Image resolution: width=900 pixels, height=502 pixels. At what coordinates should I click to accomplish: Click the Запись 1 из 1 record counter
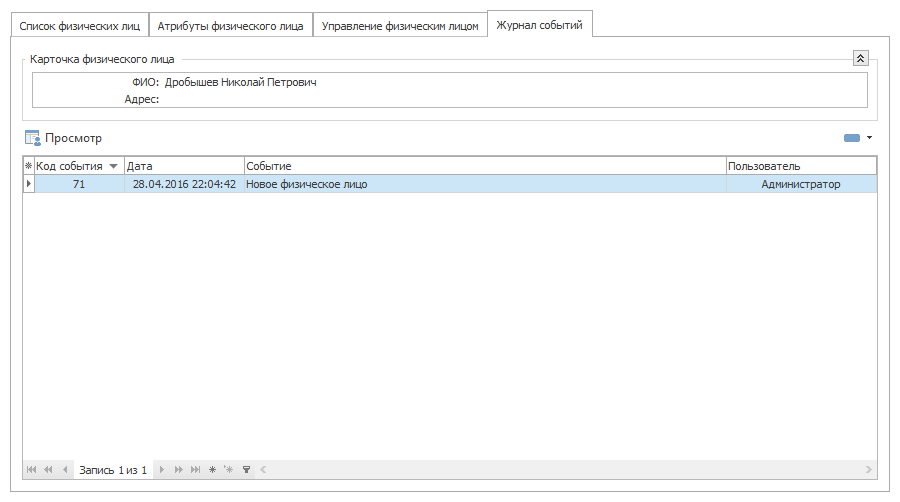tap(113, 470)
